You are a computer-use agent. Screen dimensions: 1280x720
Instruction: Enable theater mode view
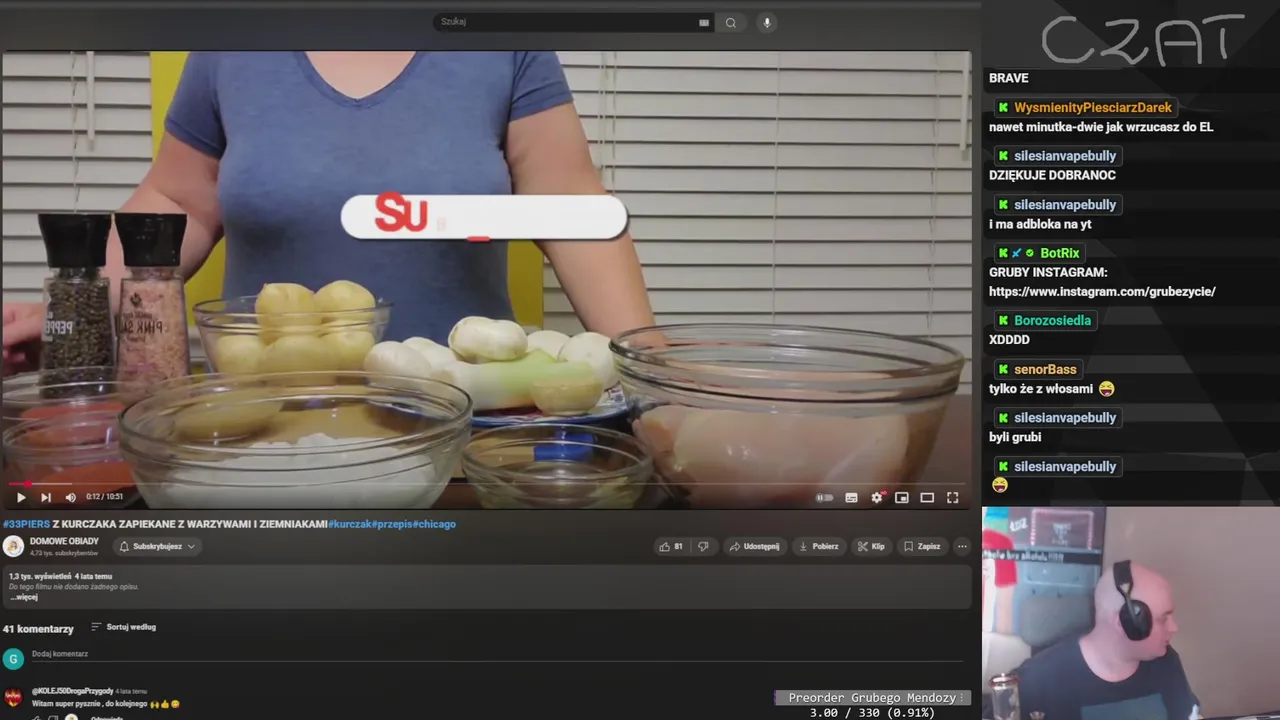(x=927, y=497)
